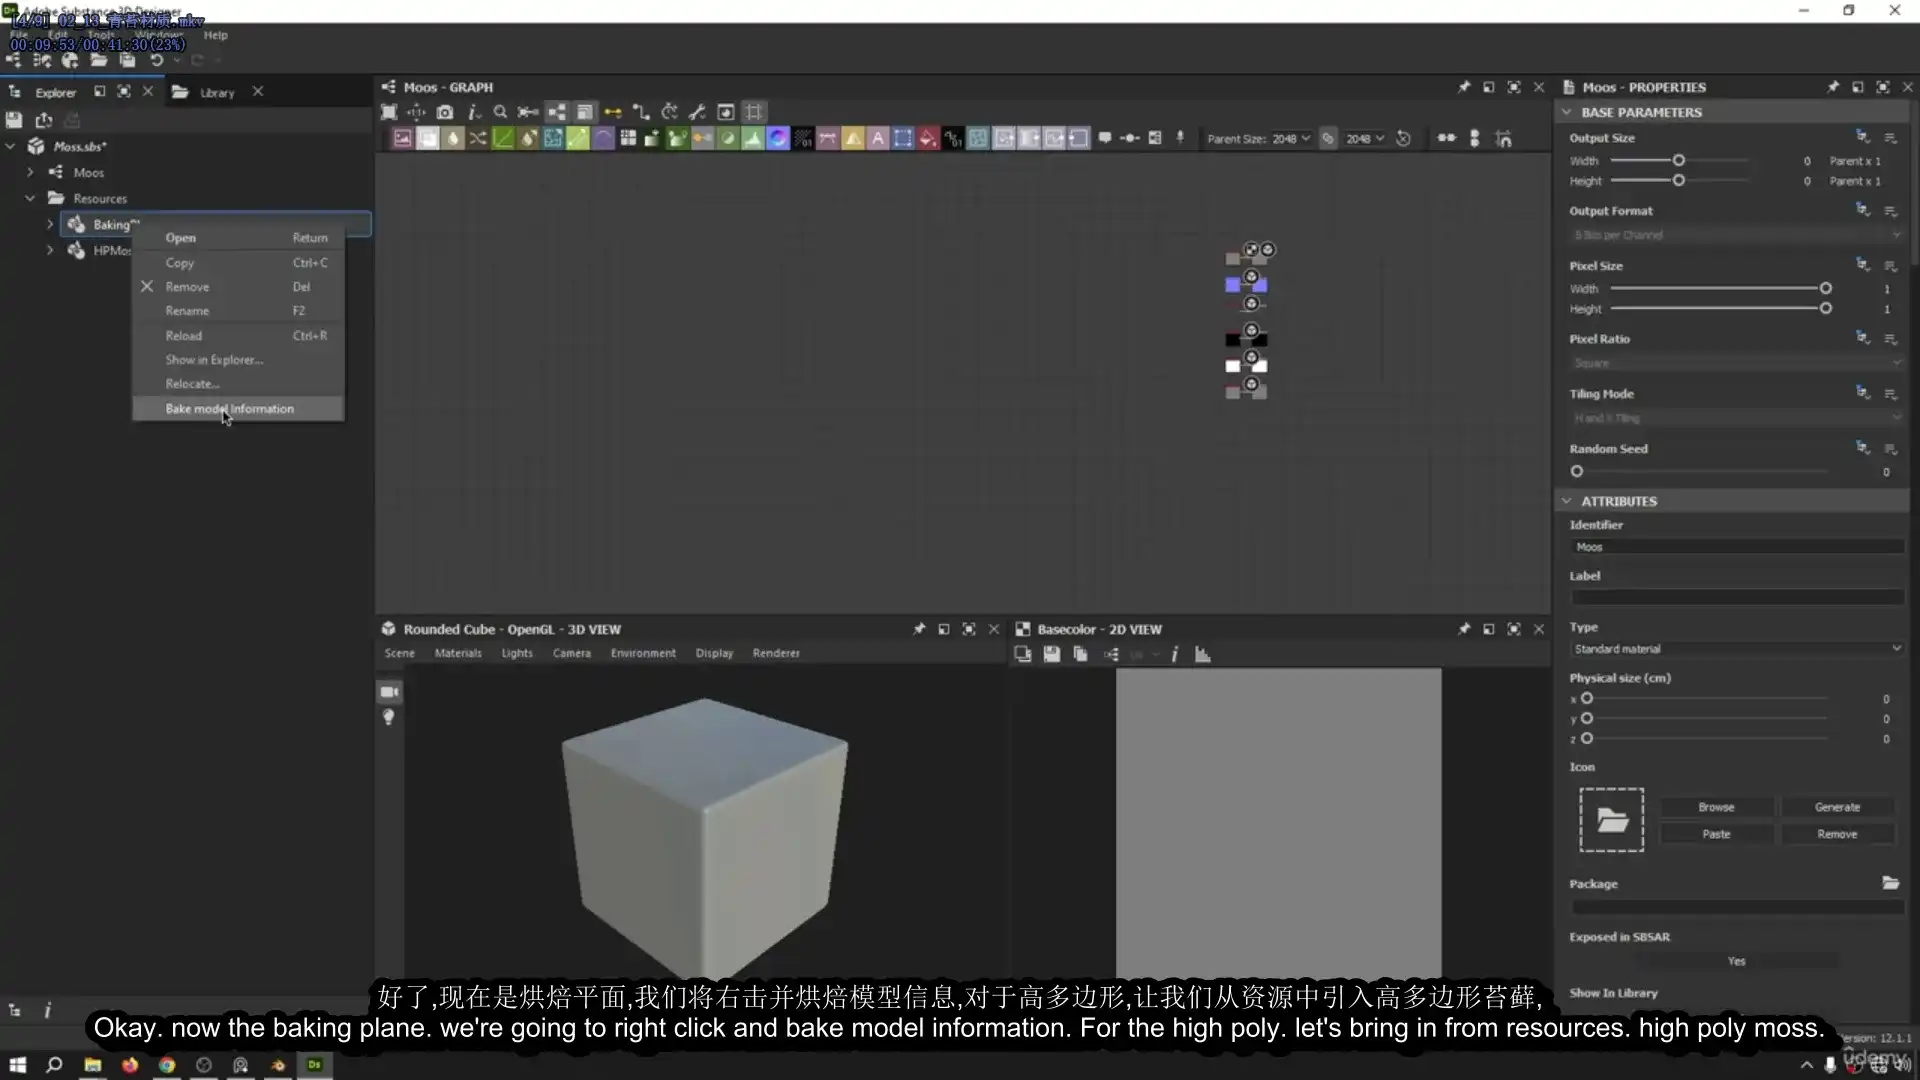The height and width of the screenshot is (1080, 1920).
Task: Activate the graph search magnifier icon
Action: coord(500,111)
